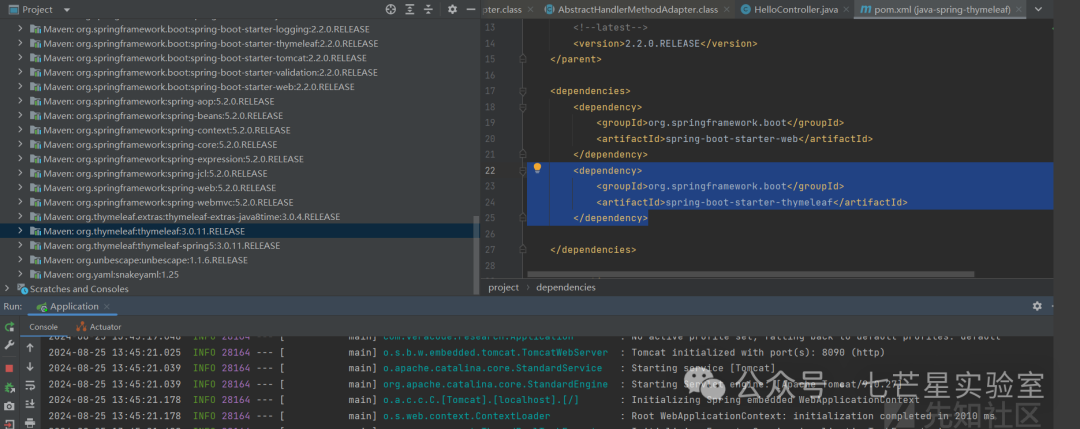This screenshot has width=1080, height=429.
Task: Select Maven unbescape:1.1.6.RELEASE row
Action: coord(238,260)
